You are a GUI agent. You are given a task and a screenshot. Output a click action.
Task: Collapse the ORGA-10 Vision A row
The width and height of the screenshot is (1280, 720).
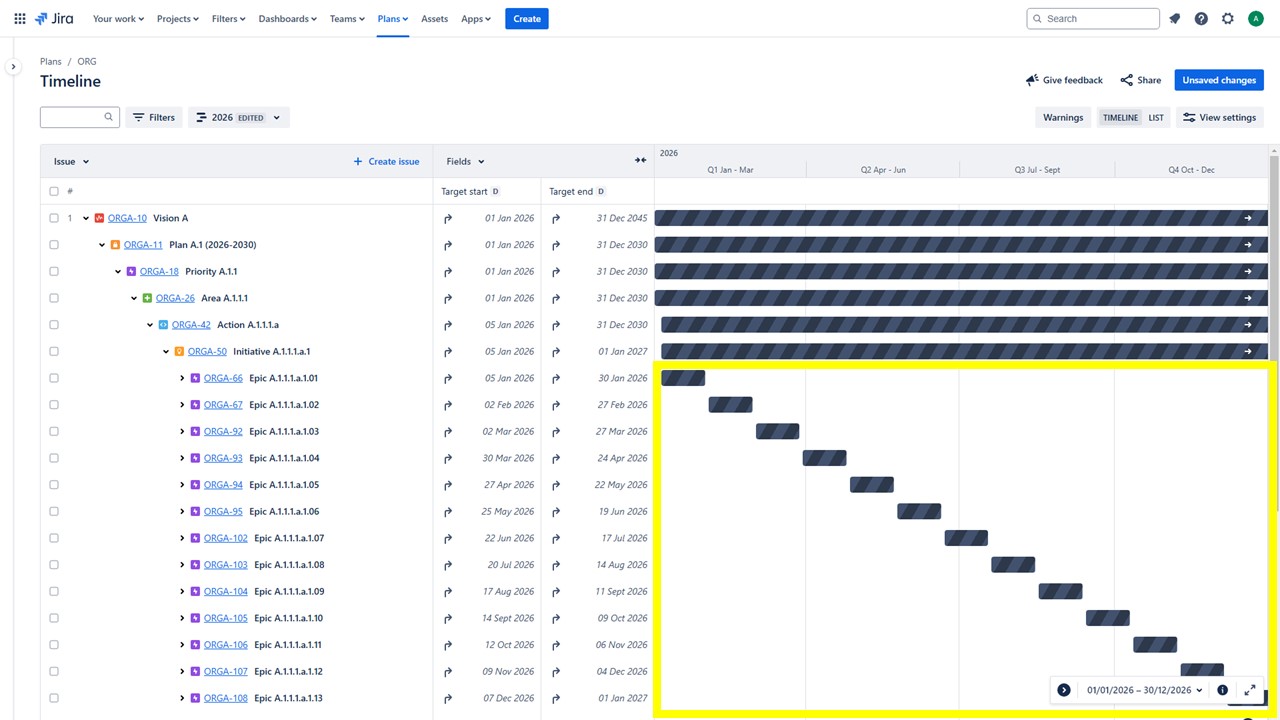click(x=86, y=218)
